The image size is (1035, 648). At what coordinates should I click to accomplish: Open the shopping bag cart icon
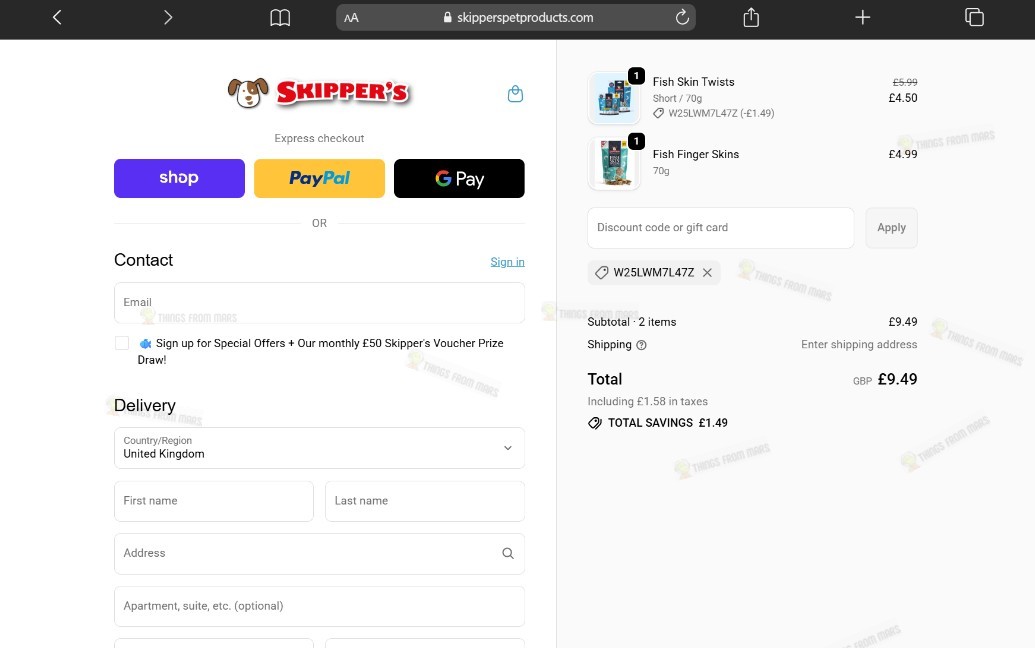point(516,94)
